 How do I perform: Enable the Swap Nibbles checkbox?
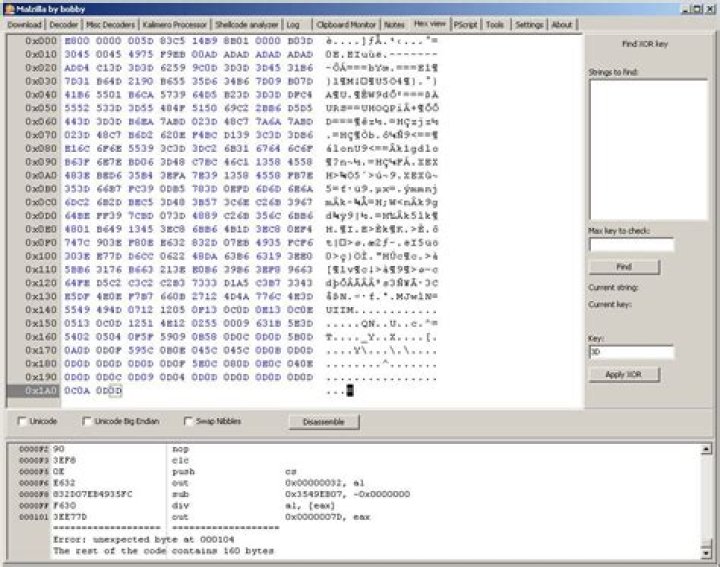coord(188,421)
